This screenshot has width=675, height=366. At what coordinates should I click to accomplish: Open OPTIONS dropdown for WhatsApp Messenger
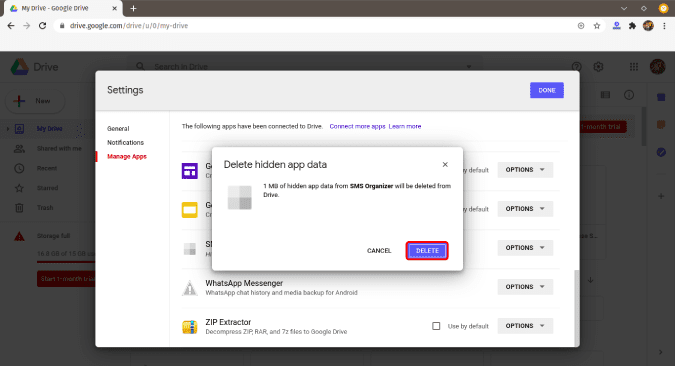(525, 287)
